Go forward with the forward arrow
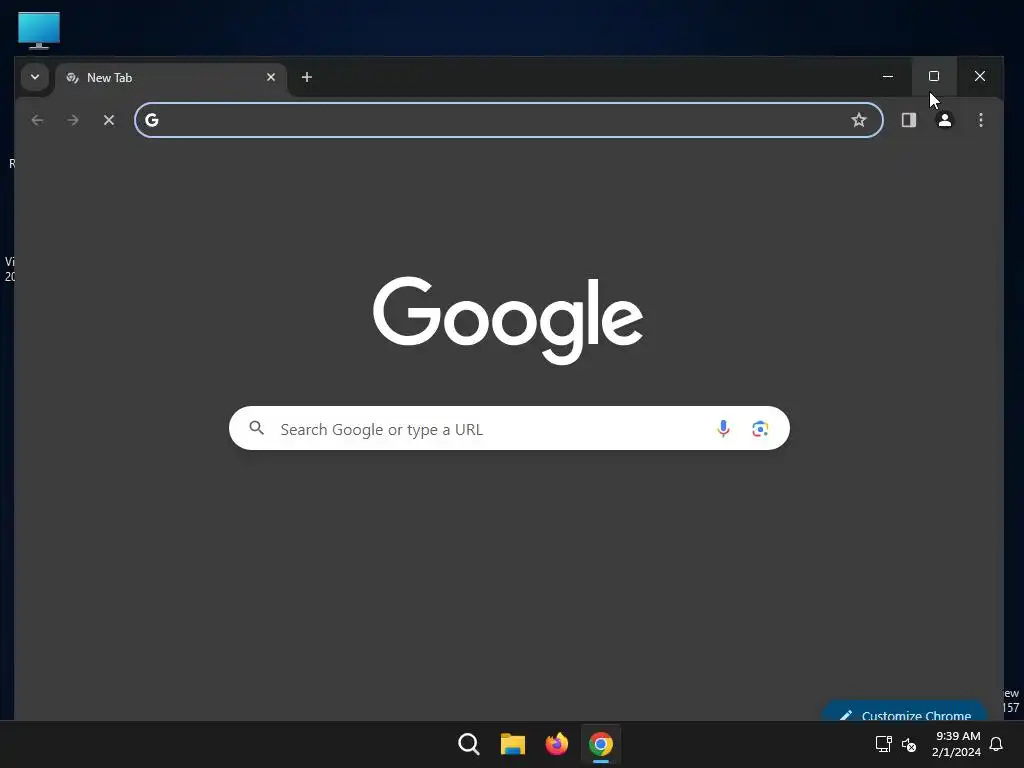 pyautogui.click(x=72, y=120)
